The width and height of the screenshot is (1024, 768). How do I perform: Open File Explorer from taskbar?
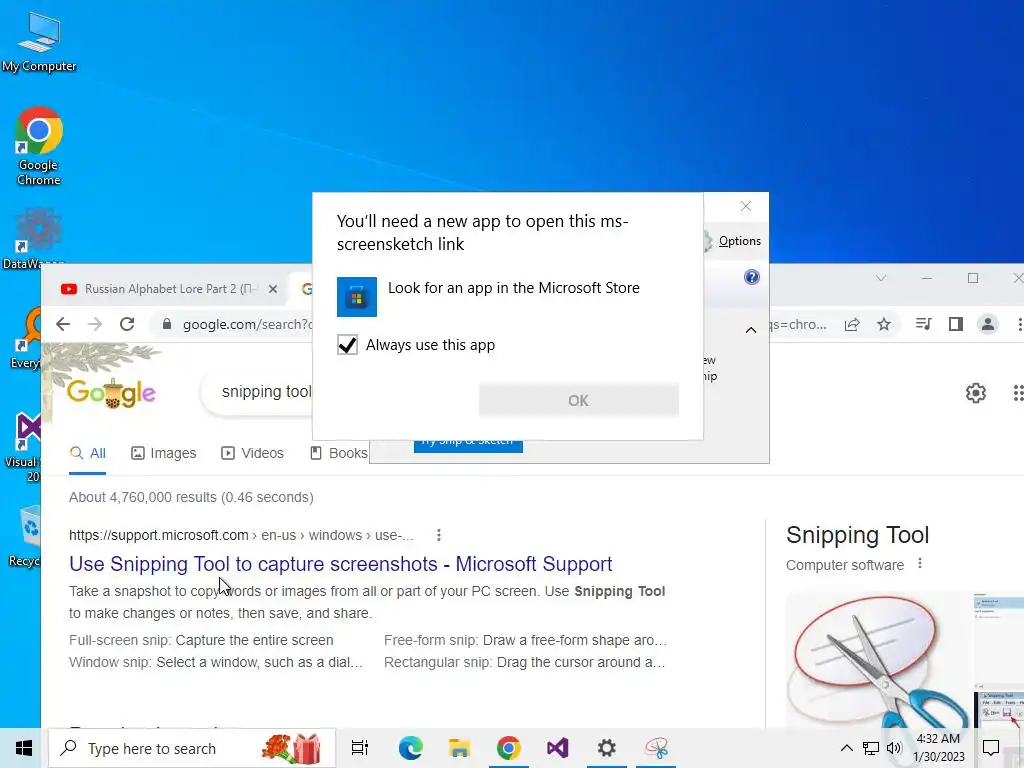(460, 748)
